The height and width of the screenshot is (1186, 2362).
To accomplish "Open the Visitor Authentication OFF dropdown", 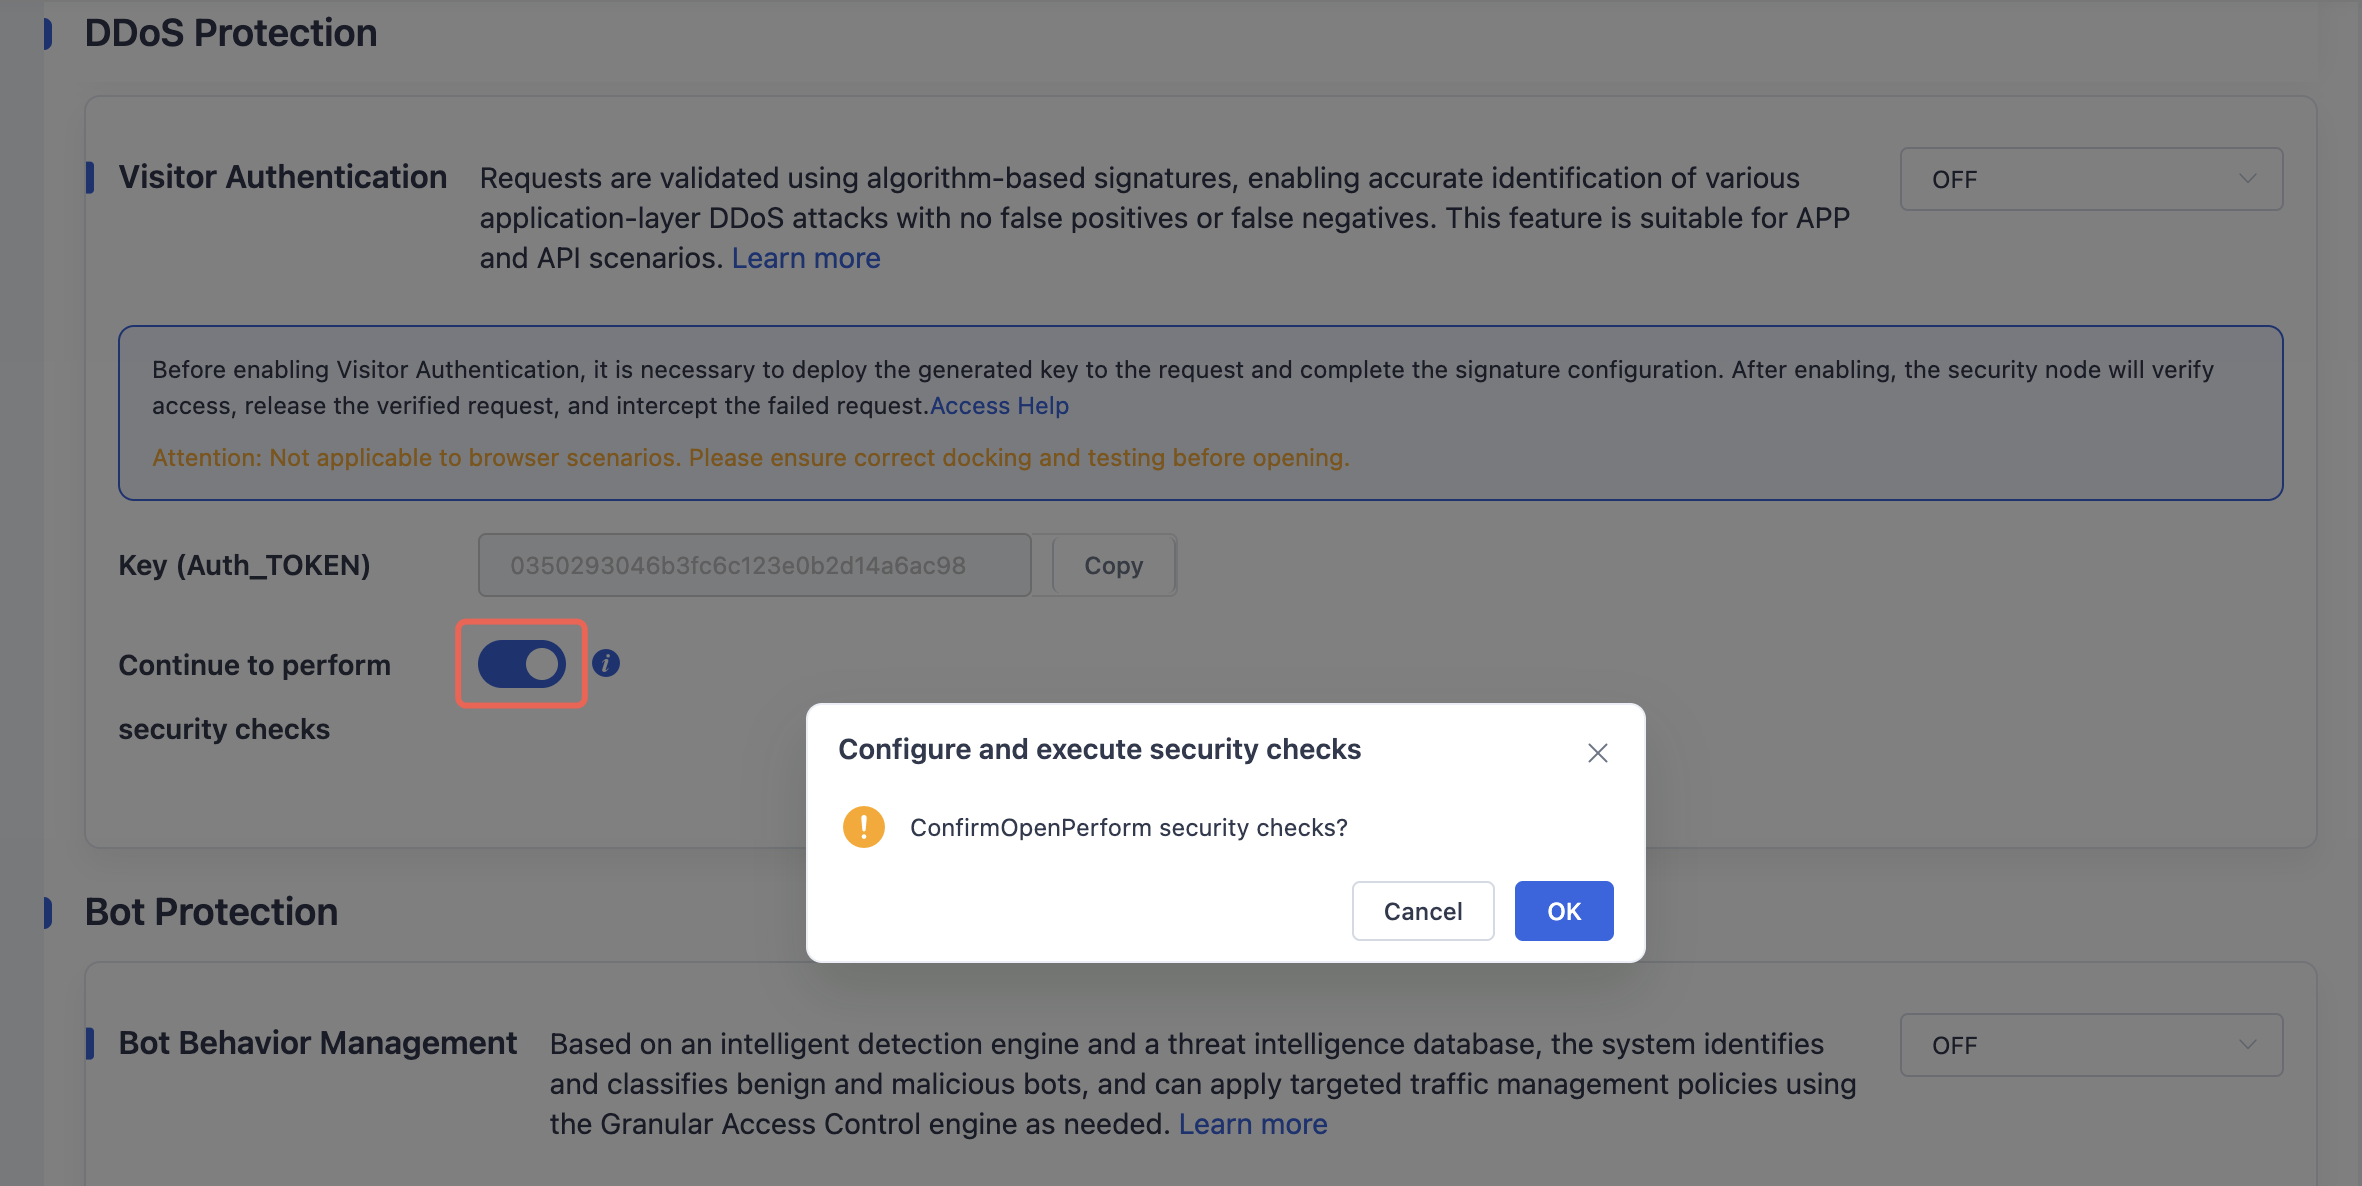I will tap(2092, 179).
